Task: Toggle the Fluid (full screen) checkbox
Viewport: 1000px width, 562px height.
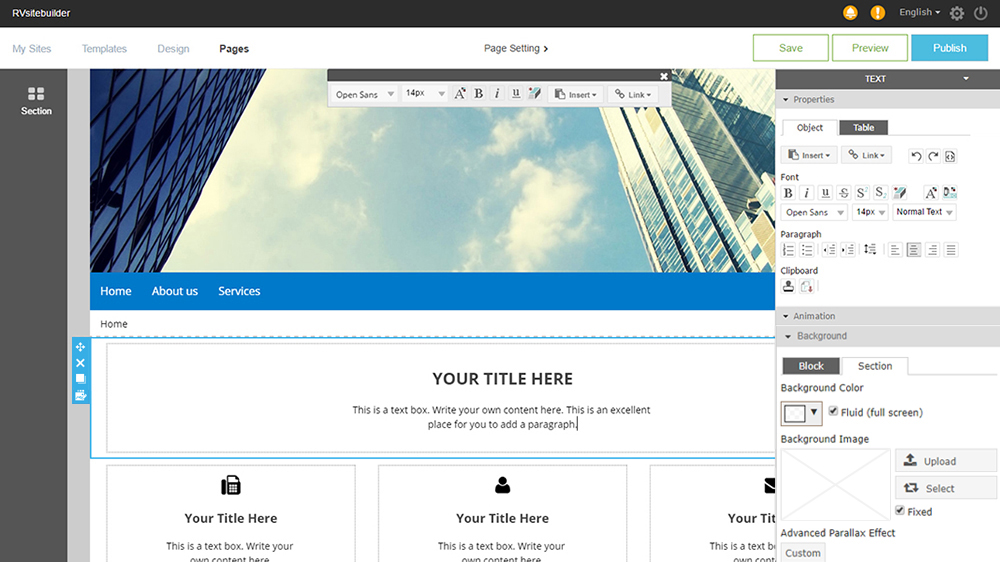Action: [833, 412]
